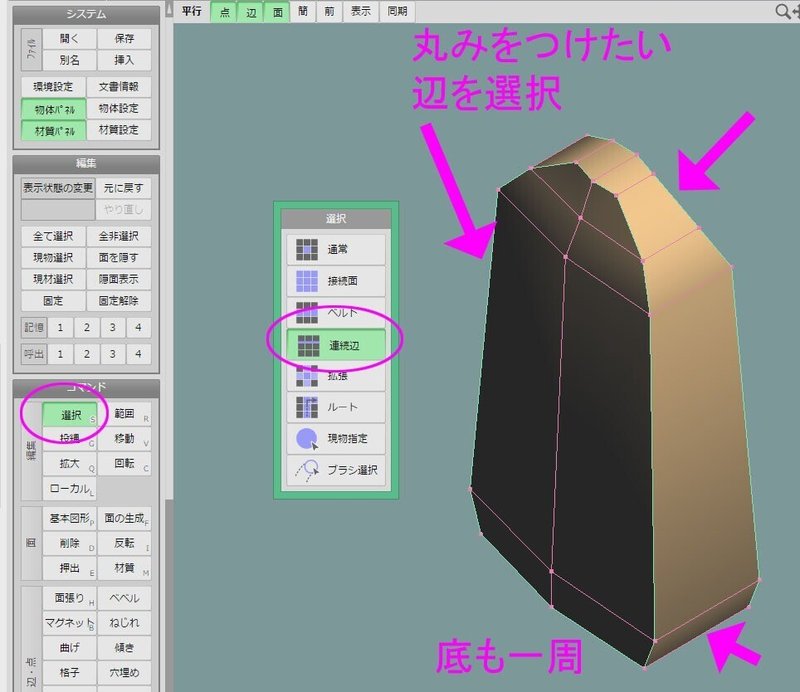Activate the 拡大 scale command

[x=70, y=464]
